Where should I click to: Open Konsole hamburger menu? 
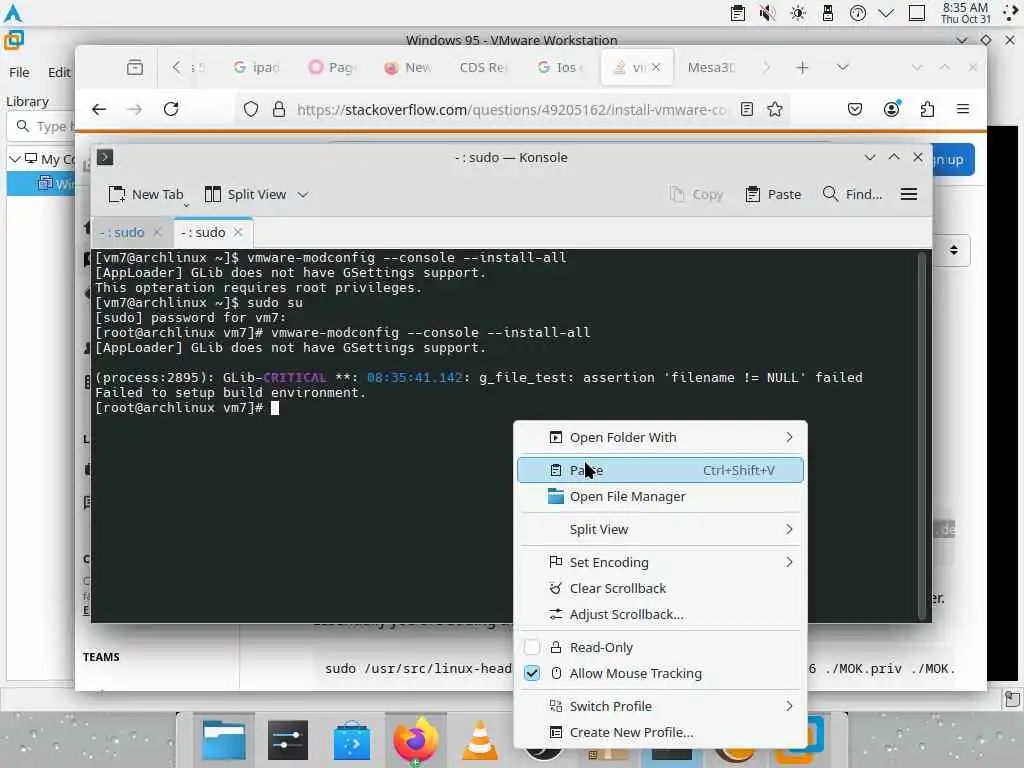pos(908,194)
